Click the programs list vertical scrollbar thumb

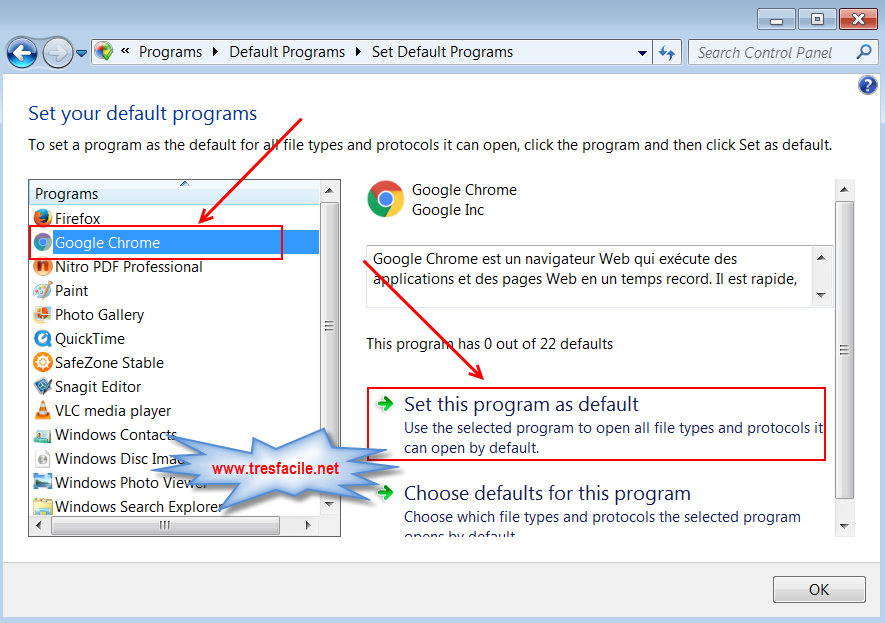pyautogui.click(x=330, y=326)
